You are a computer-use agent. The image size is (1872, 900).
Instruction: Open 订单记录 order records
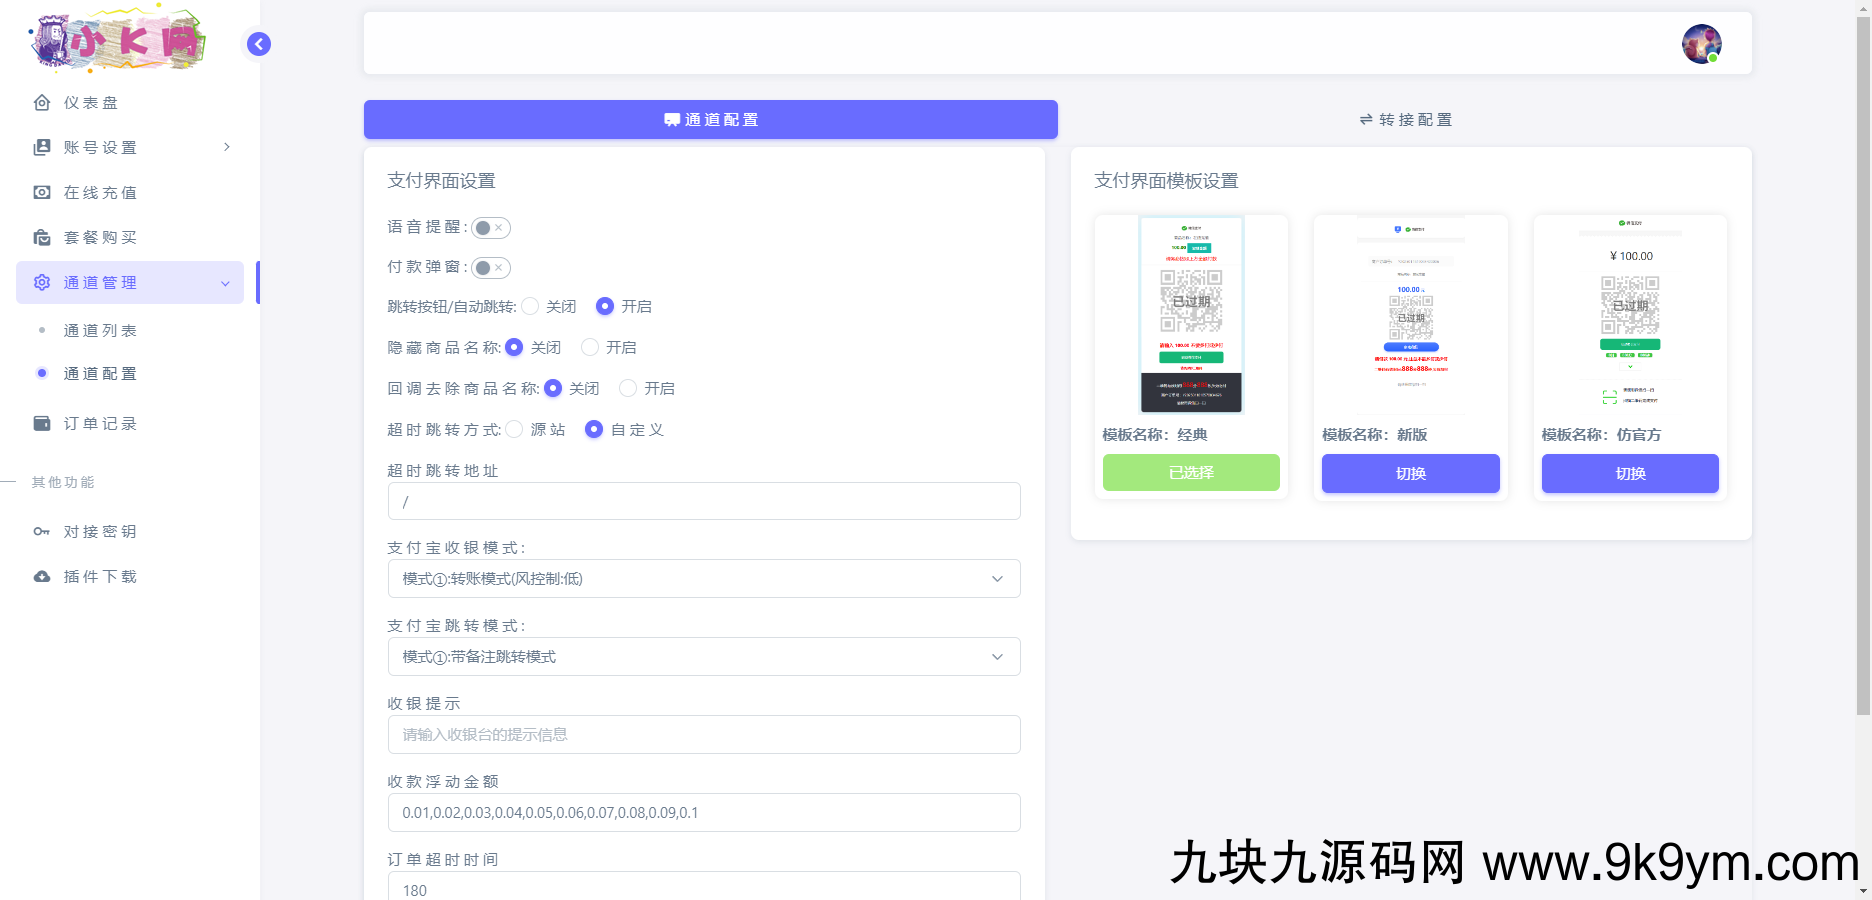97,423
